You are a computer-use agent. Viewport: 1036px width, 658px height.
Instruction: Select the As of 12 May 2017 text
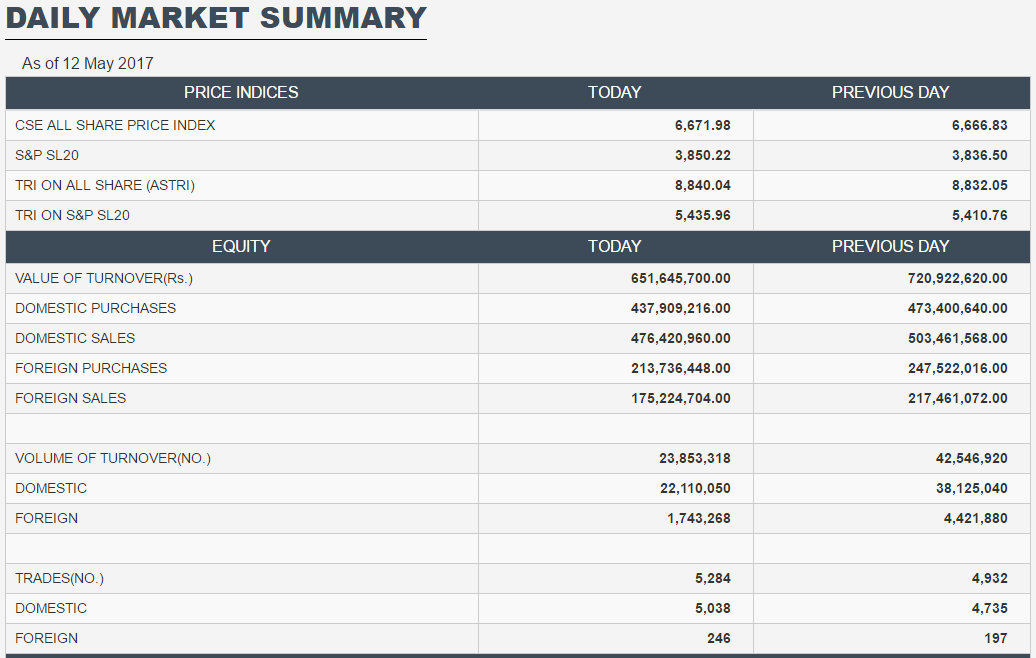coord(87,63)
